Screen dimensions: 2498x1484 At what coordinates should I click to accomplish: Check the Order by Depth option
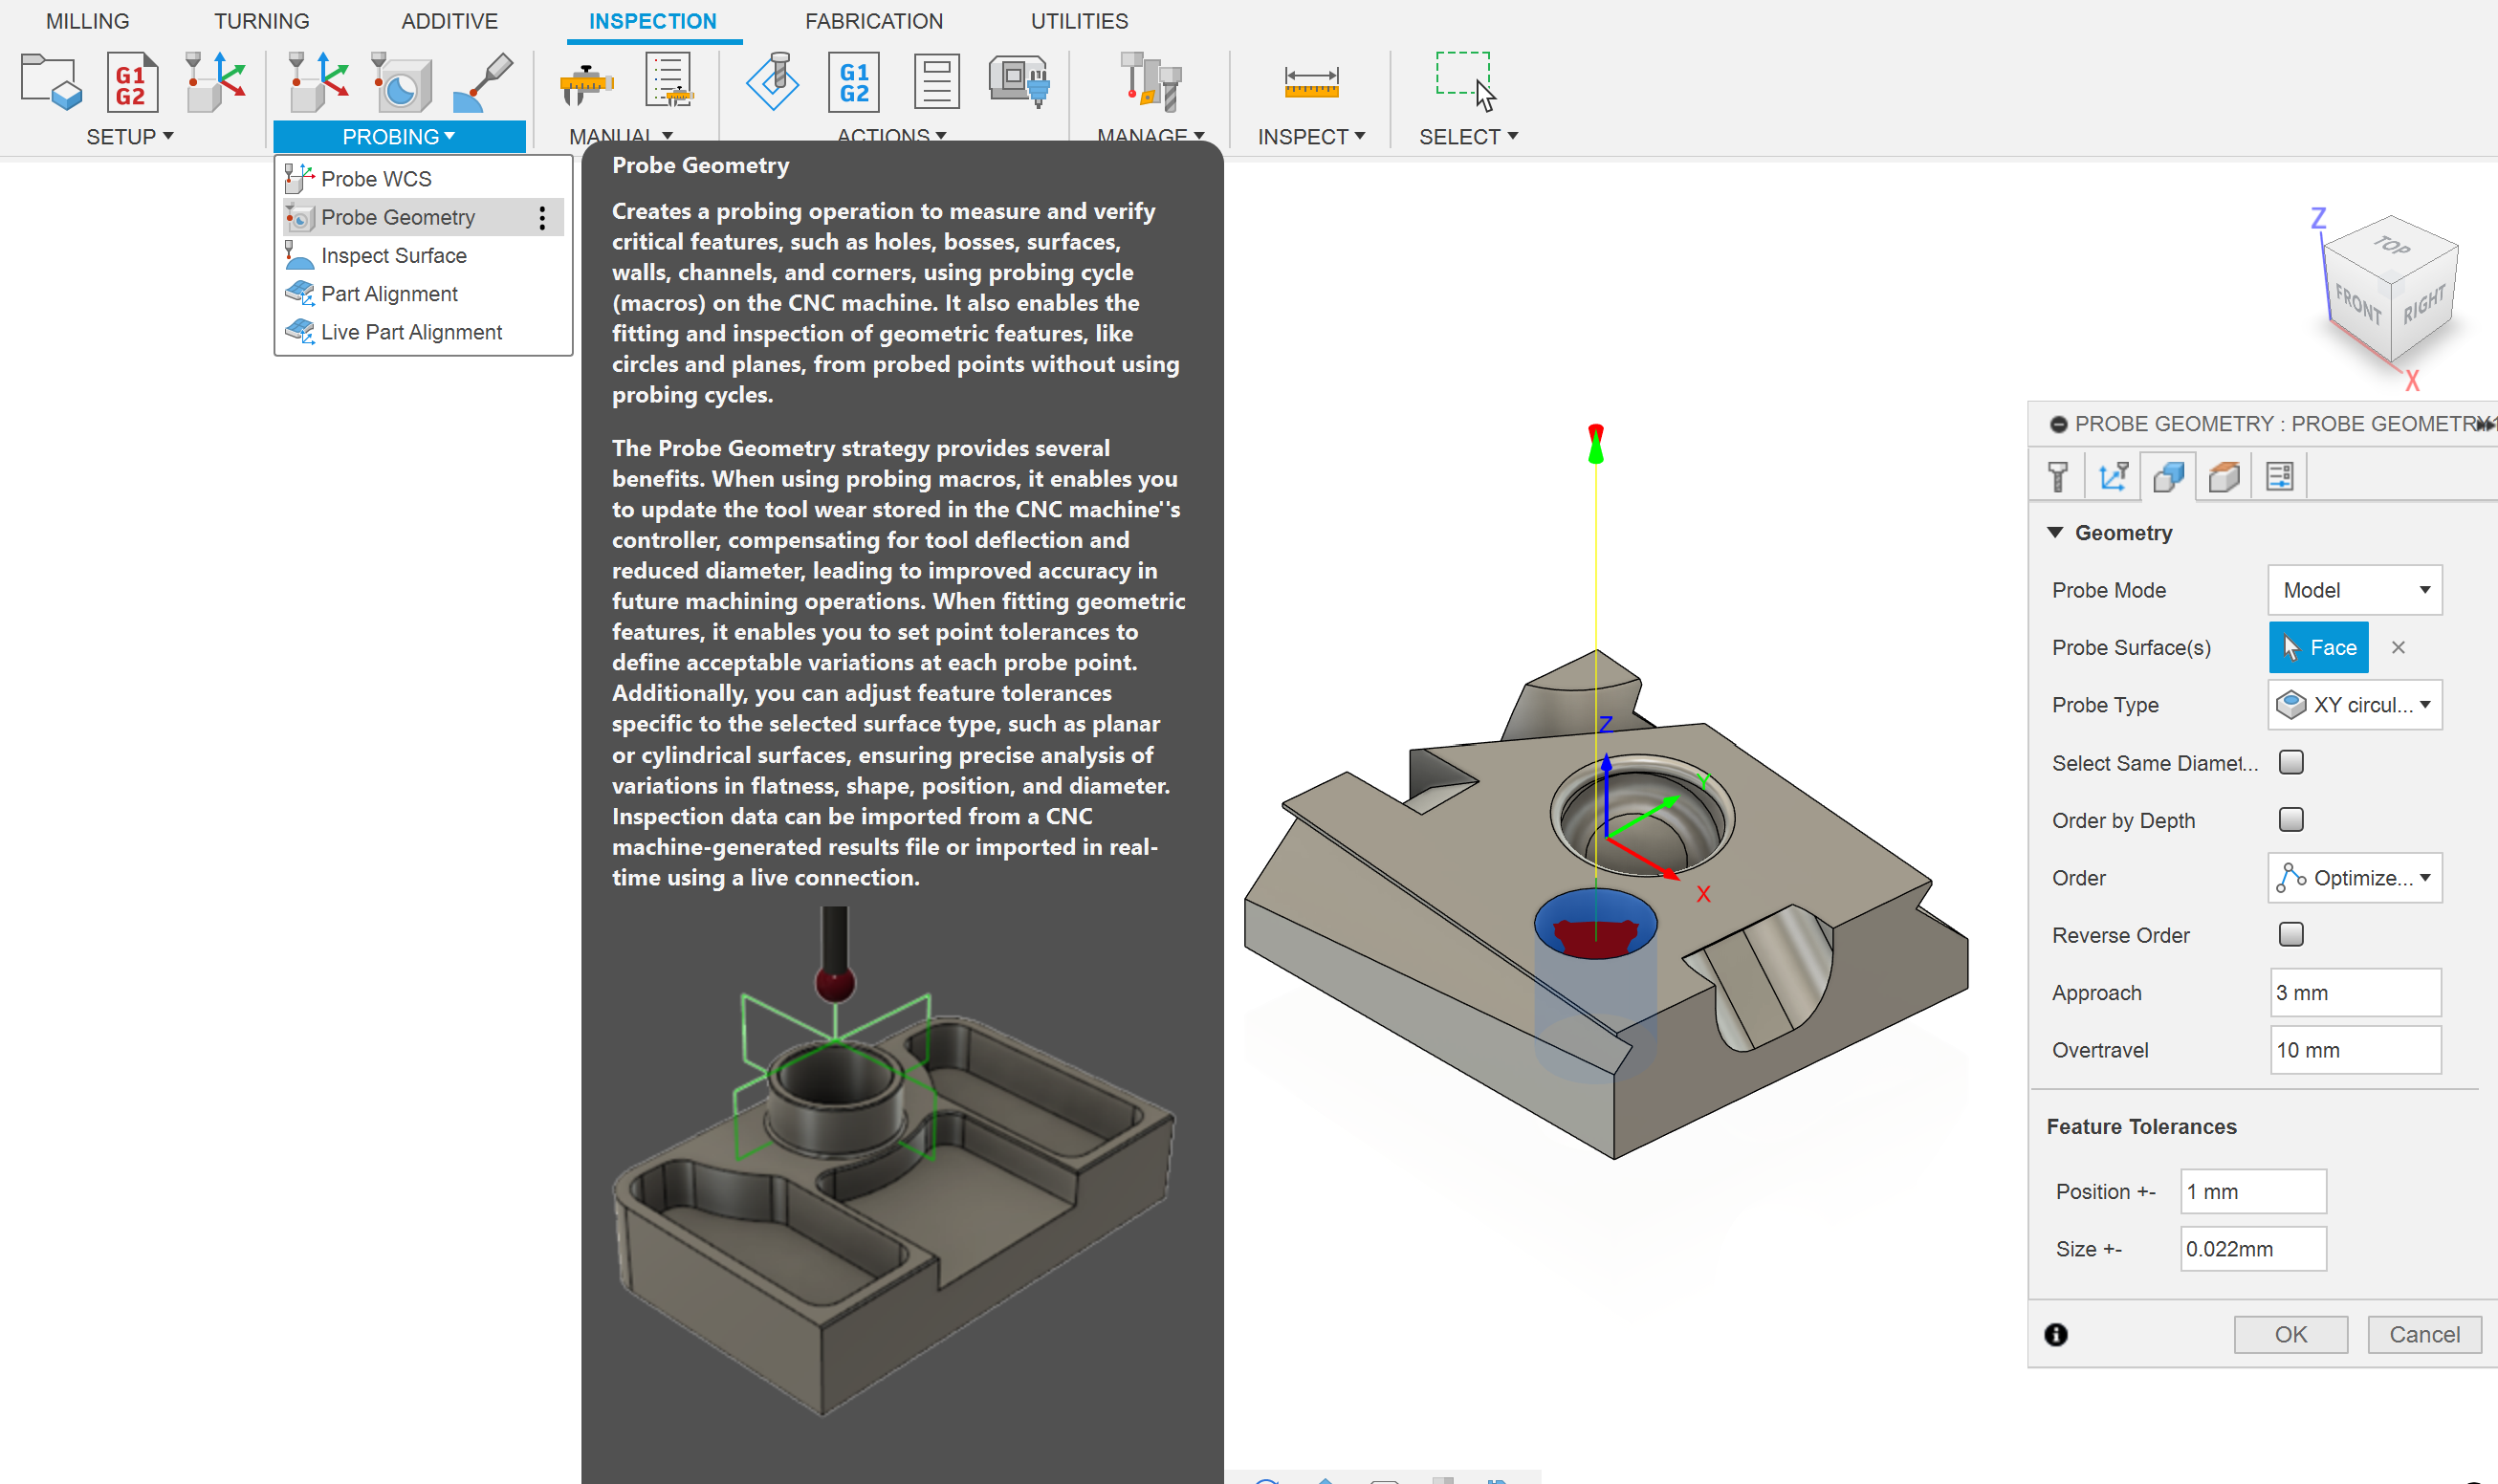2290,820
